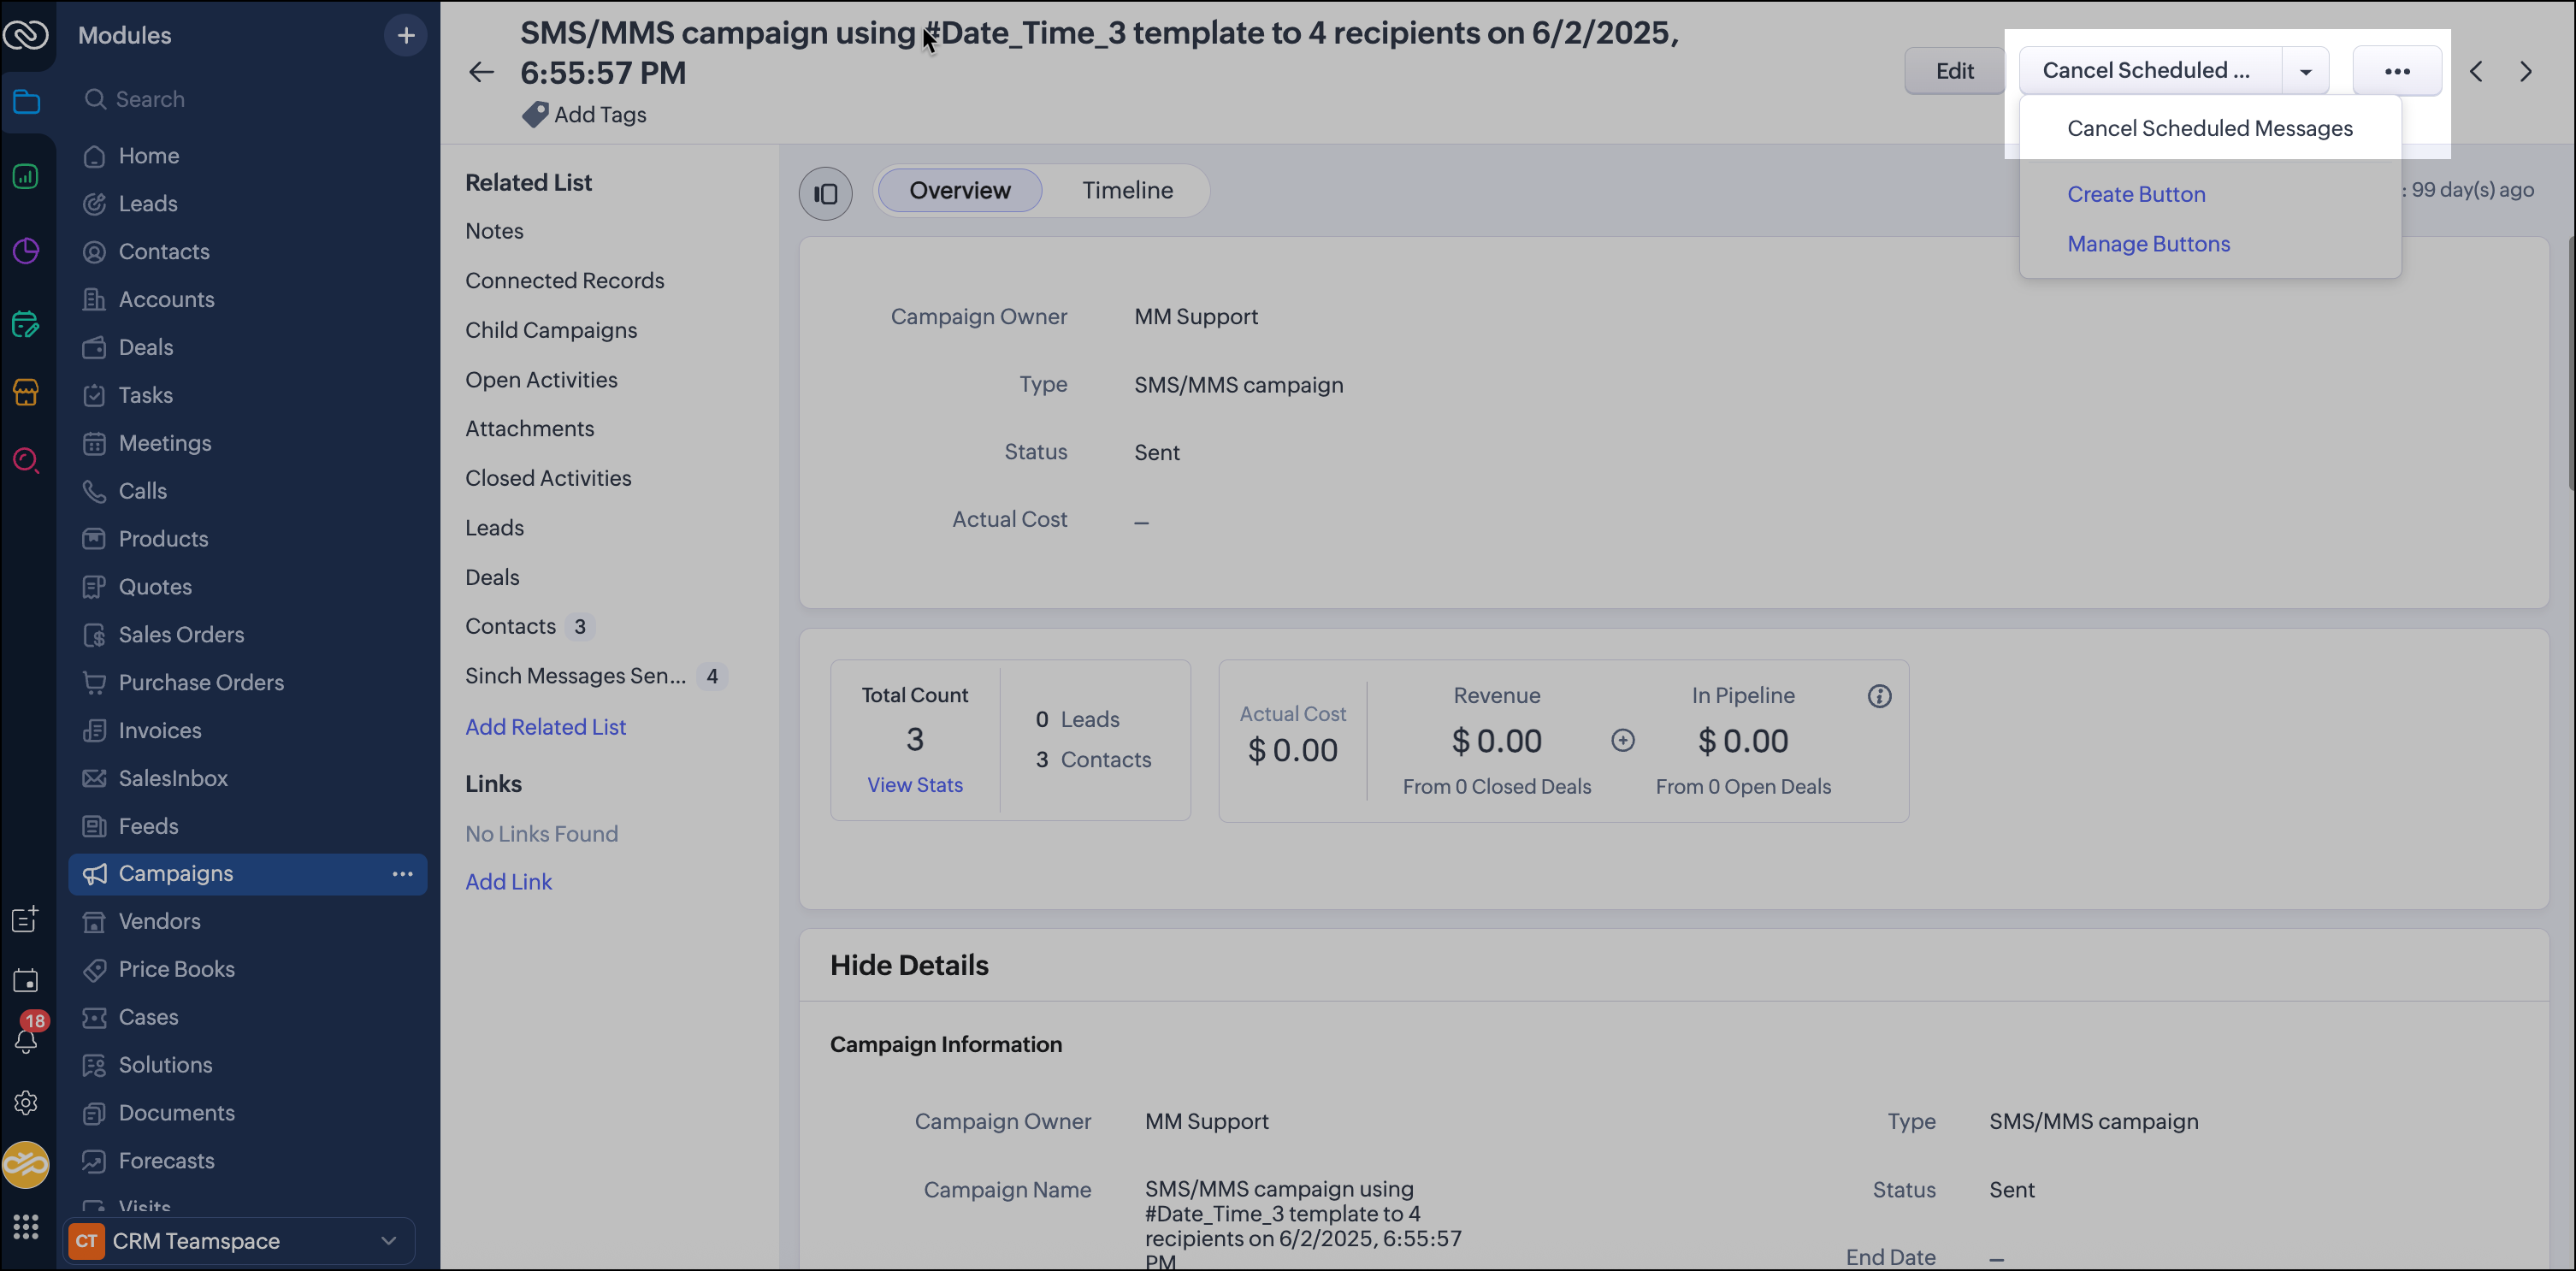Choose Create Button in dropdown menu

pyautogui.click(x=2136, y=195)
